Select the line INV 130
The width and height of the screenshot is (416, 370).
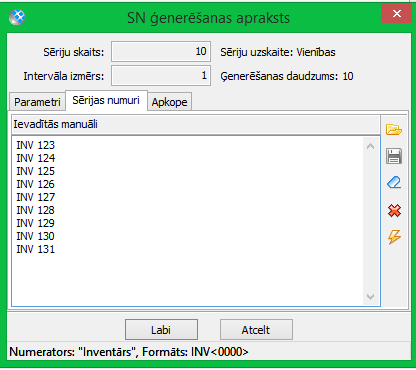tap(35, 236)
